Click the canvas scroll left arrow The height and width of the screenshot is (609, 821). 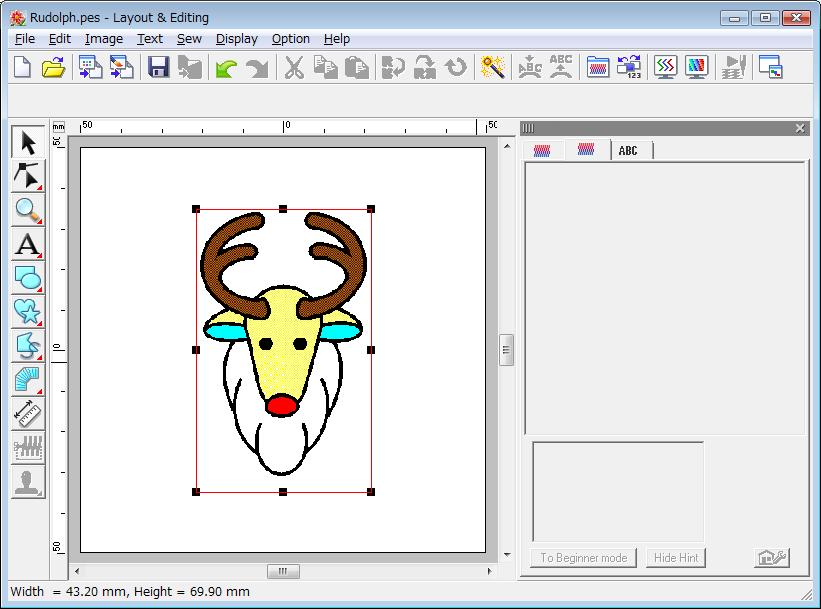tap(77, 571)
